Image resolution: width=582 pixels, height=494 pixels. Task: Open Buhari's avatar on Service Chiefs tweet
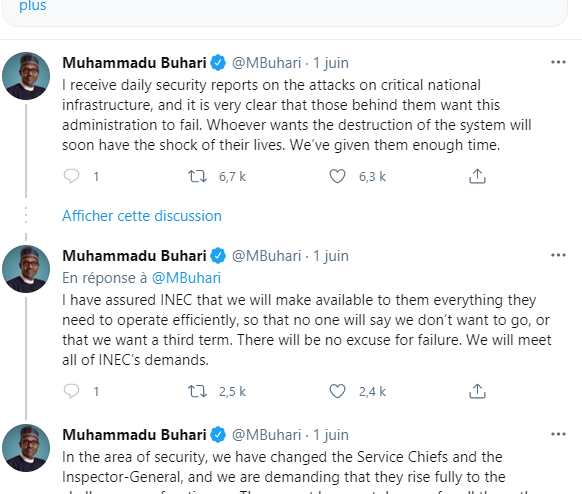pyautogui.click(x=26, y=448)
